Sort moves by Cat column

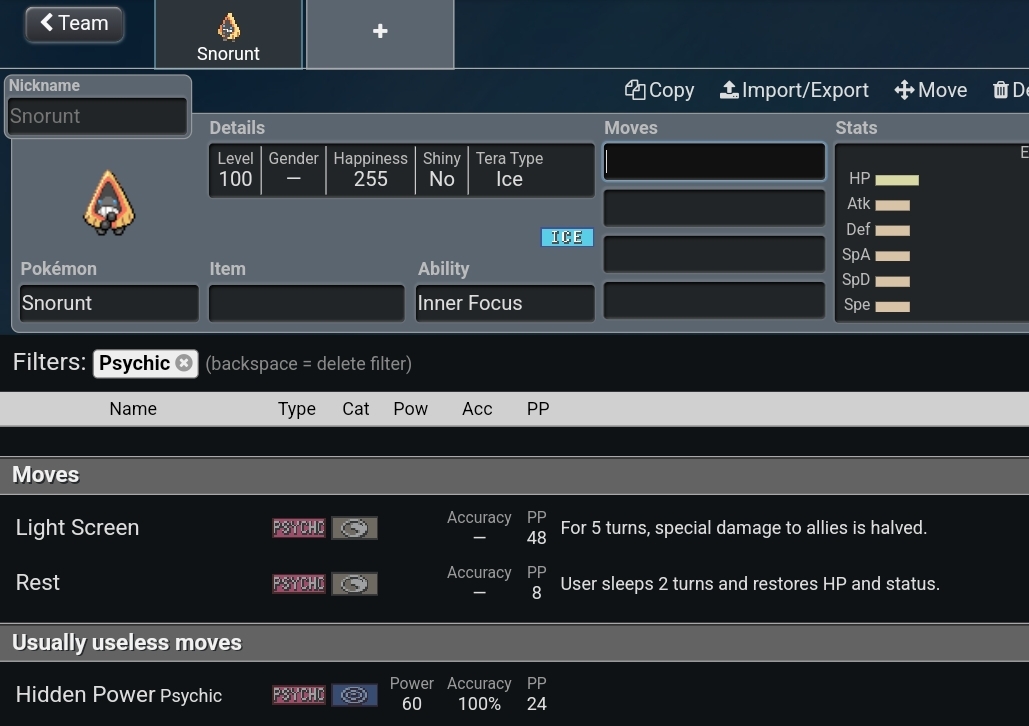356,409
